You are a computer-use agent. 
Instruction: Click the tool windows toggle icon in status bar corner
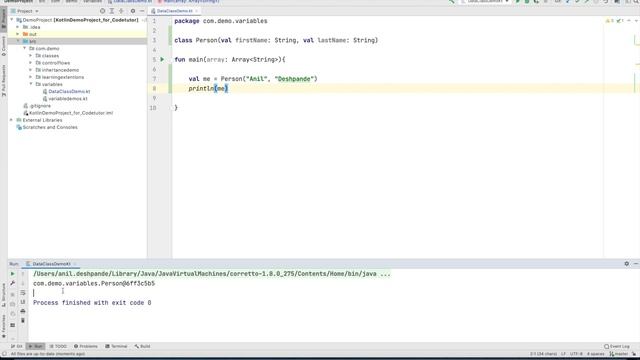(x=4, y=354)
